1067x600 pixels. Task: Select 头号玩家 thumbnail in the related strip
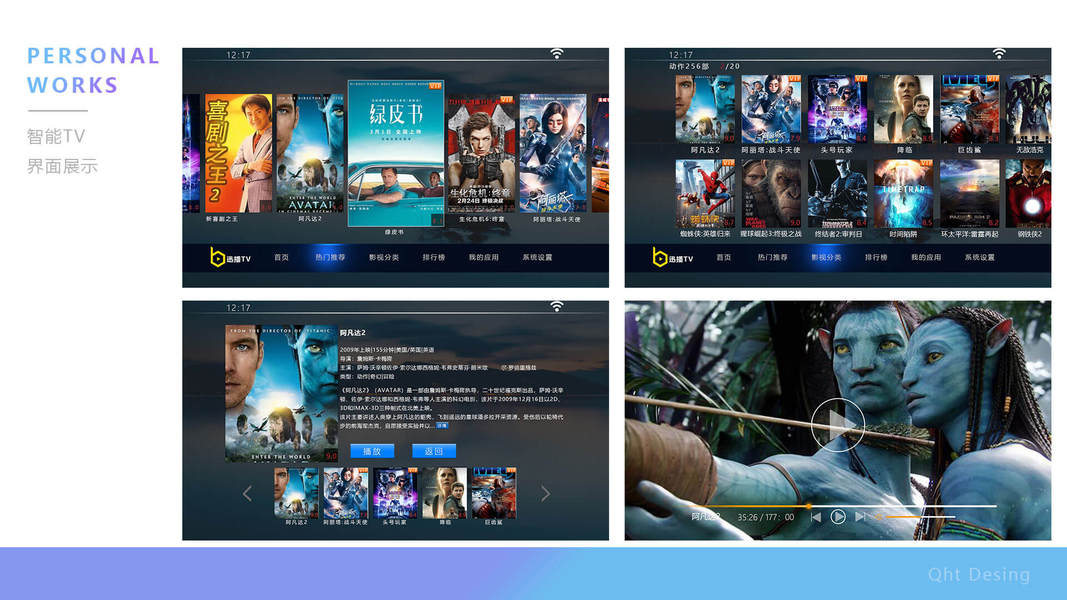[395, 493]
